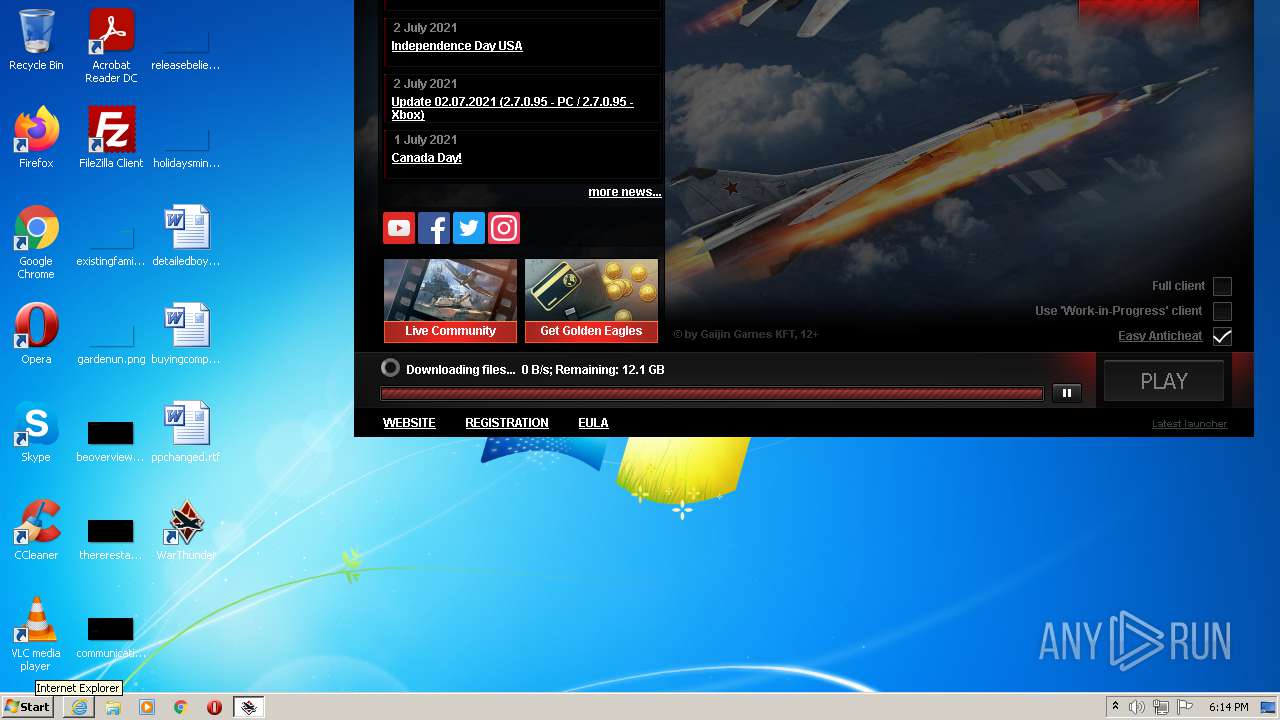
Task: Open the Independence Day USA news
Action: (x=457, y=46)
